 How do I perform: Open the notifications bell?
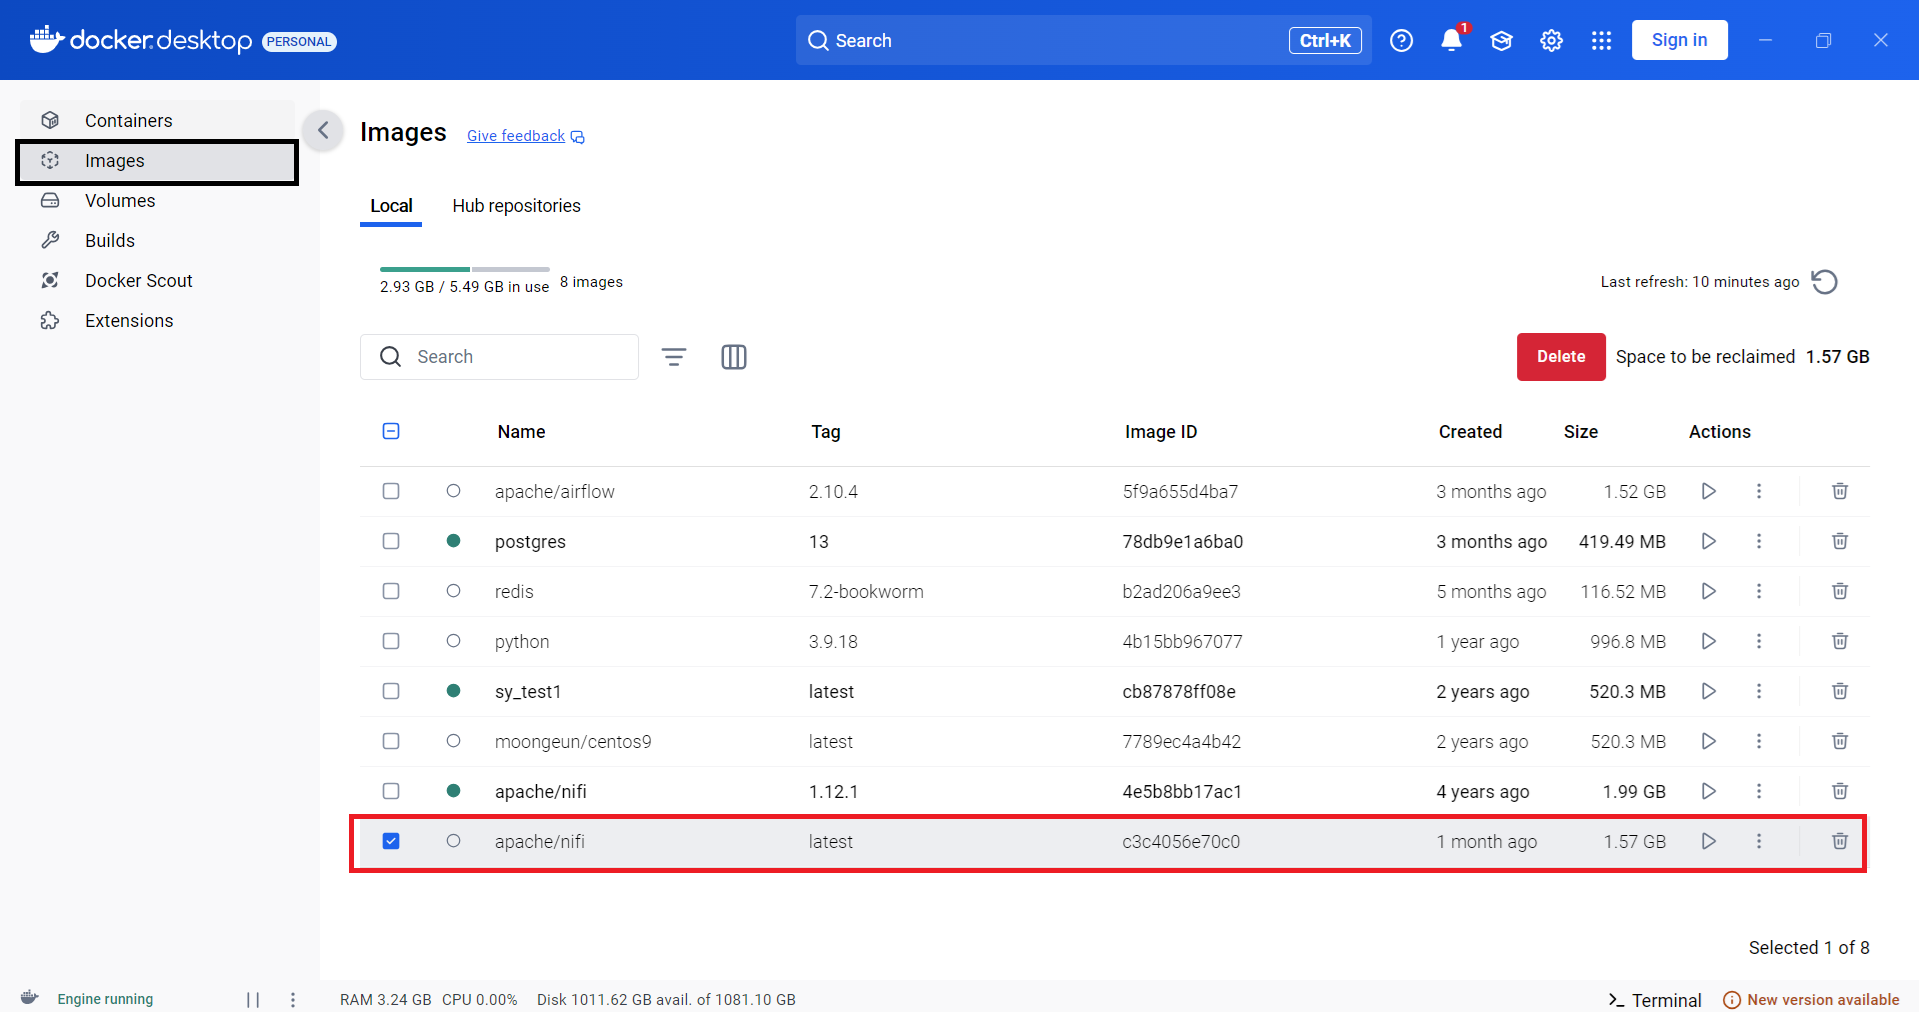[1451, 41]
